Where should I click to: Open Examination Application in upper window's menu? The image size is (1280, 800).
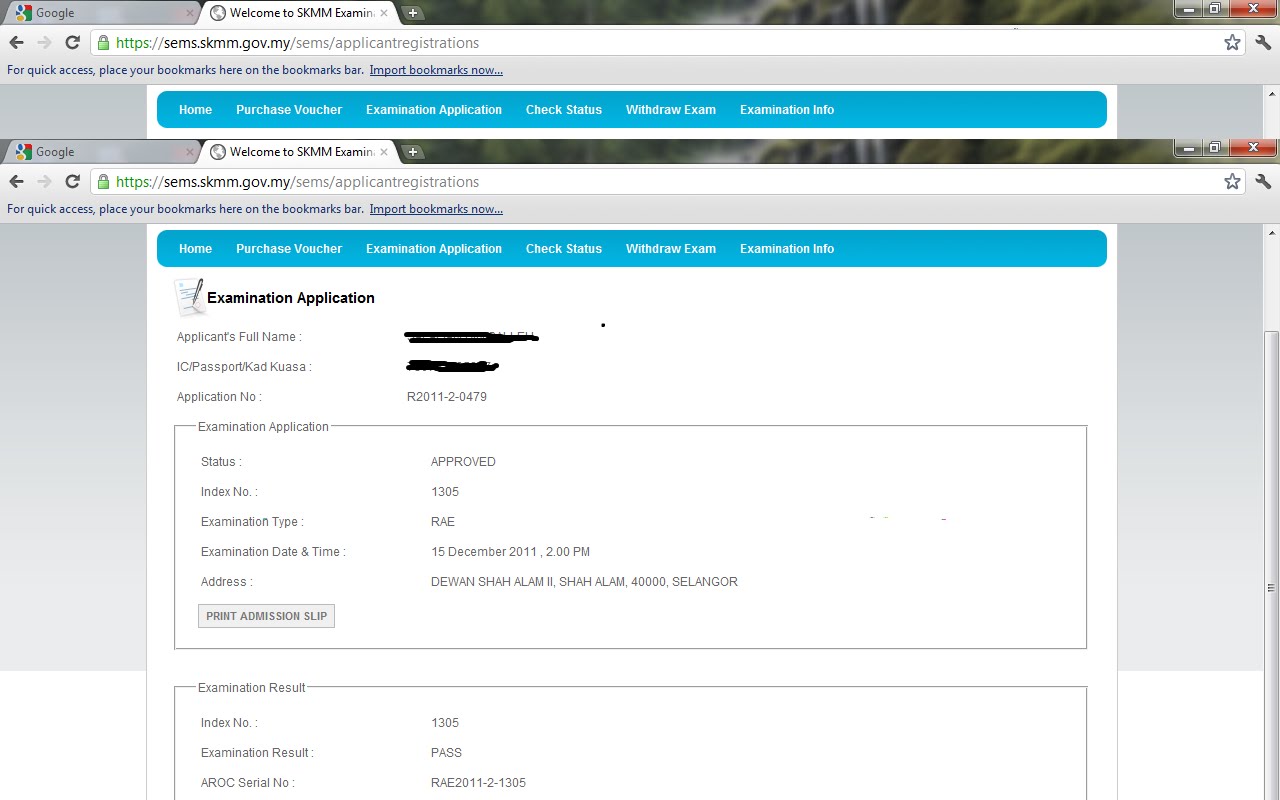tap(434, 110)
